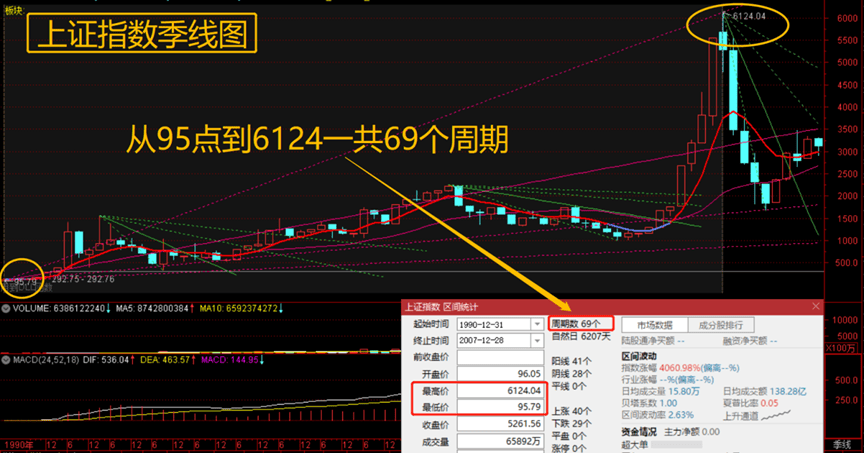Click the 上涨 40个 text
This screenshot has height=453, width=864.
click(571, 412)
